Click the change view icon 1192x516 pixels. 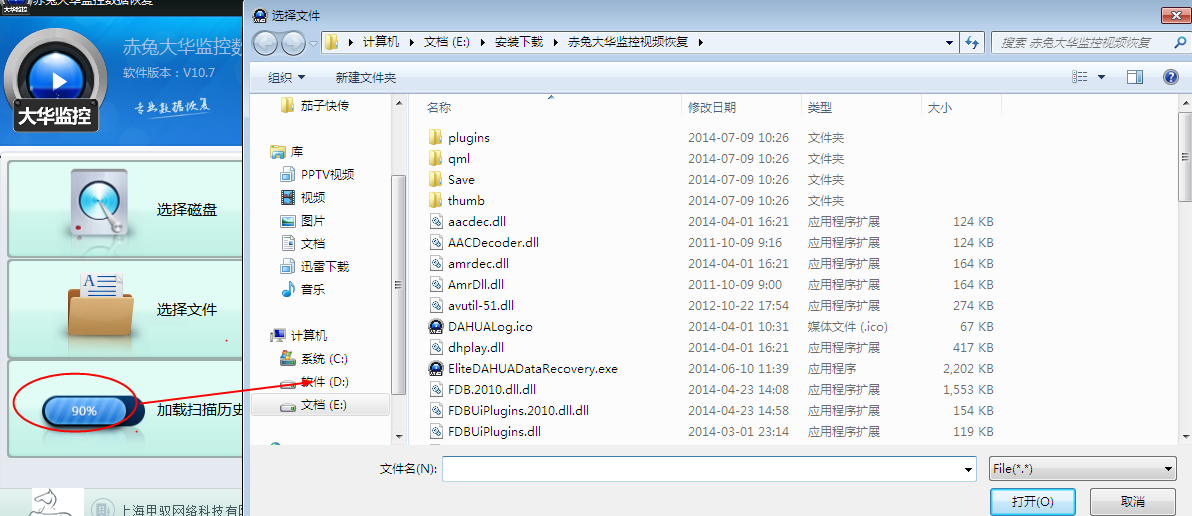1079,77
